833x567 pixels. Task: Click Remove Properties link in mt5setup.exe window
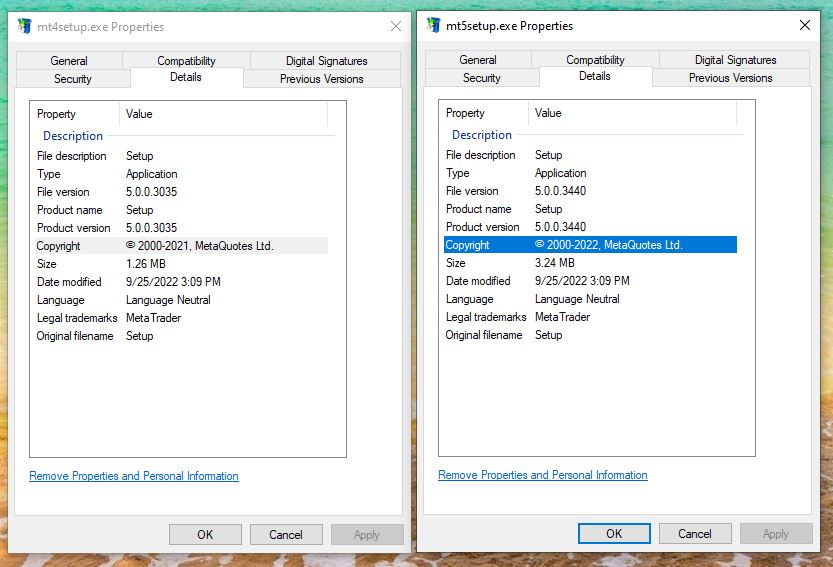click(x=543, y=475)
